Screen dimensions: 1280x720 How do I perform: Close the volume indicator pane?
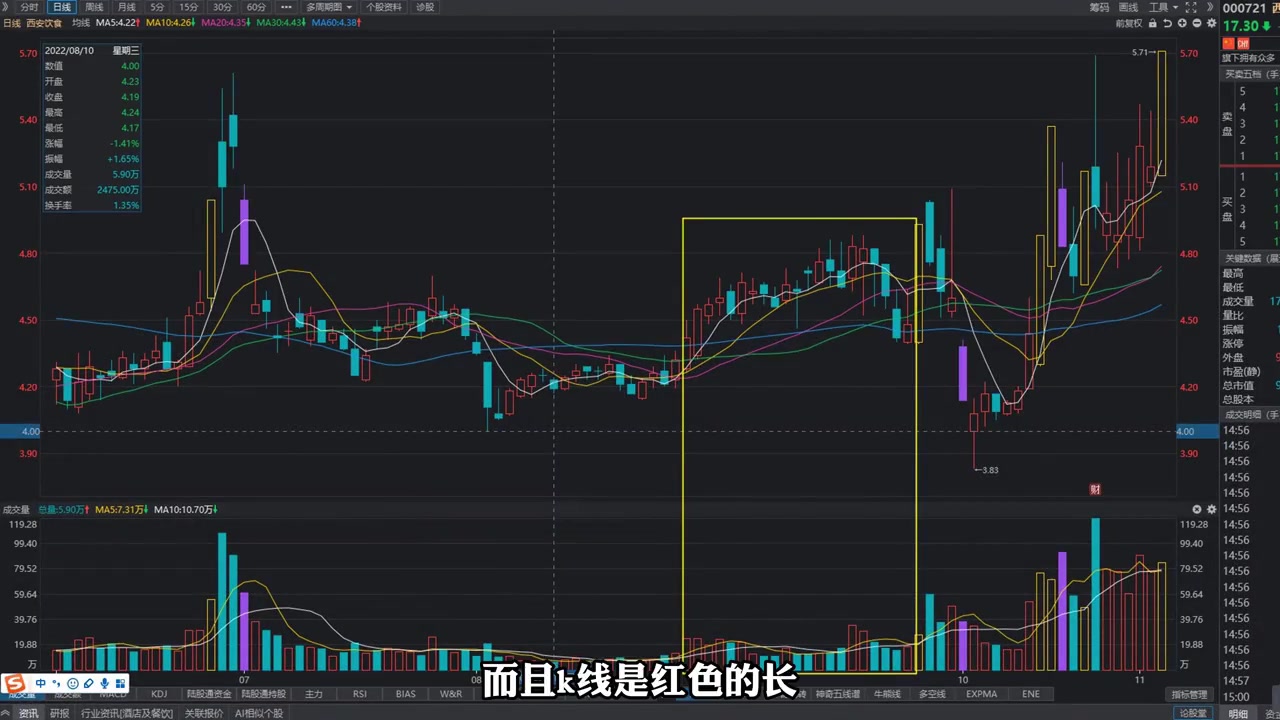click(x=1197, y=509)
